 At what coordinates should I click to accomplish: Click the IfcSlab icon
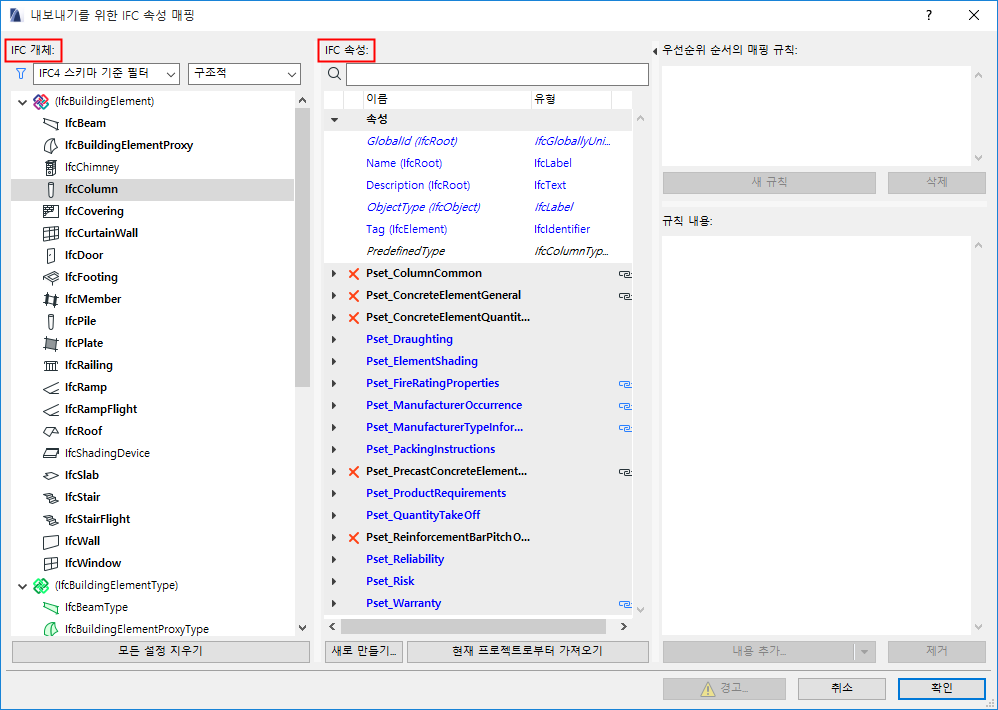(x=50, y=475)
